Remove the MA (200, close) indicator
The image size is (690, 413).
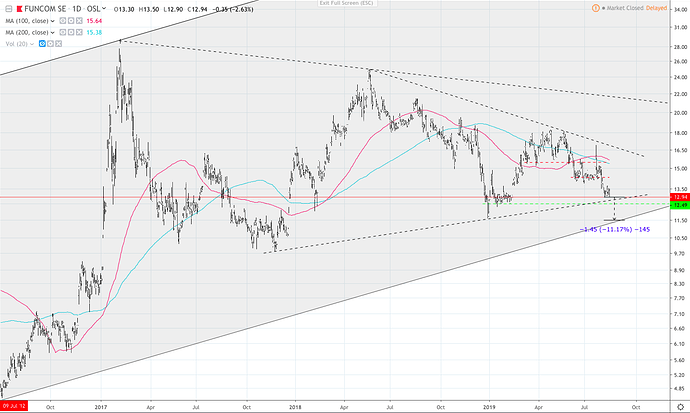[79, 32]
